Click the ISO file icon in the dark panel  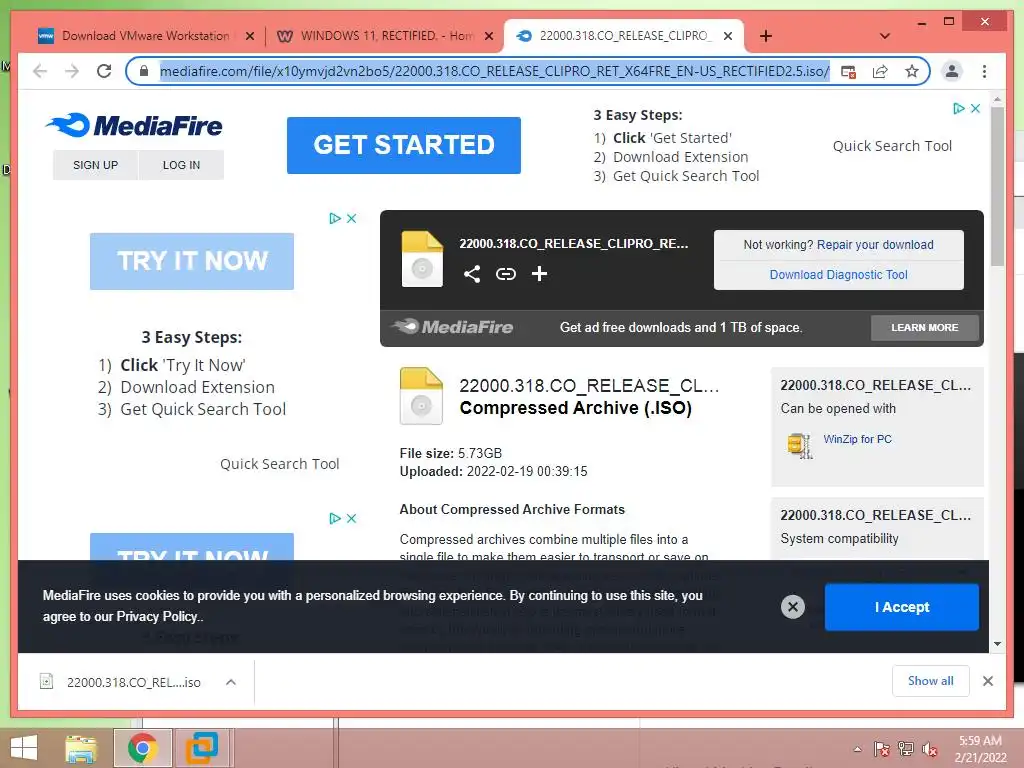(422, 259)
